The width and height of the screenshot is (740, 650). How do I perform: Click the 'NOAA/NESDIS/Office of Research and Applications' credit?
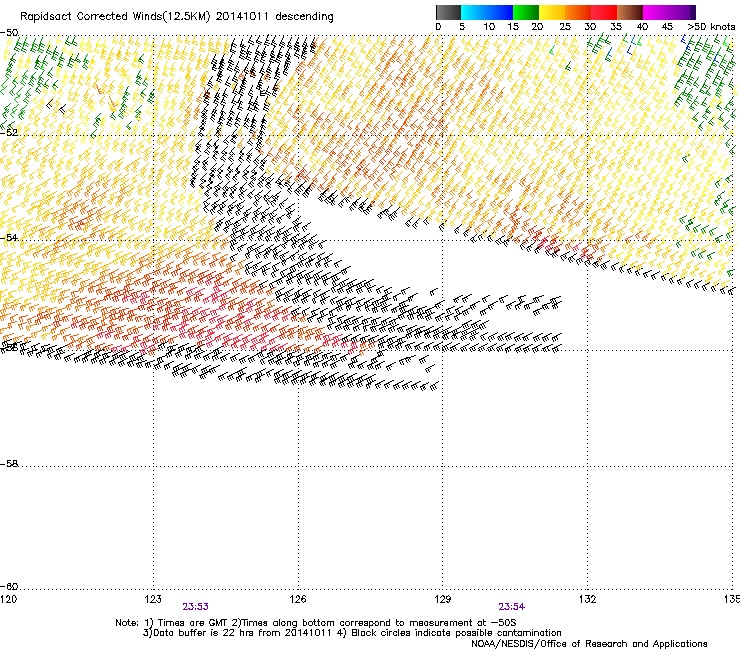589,644
